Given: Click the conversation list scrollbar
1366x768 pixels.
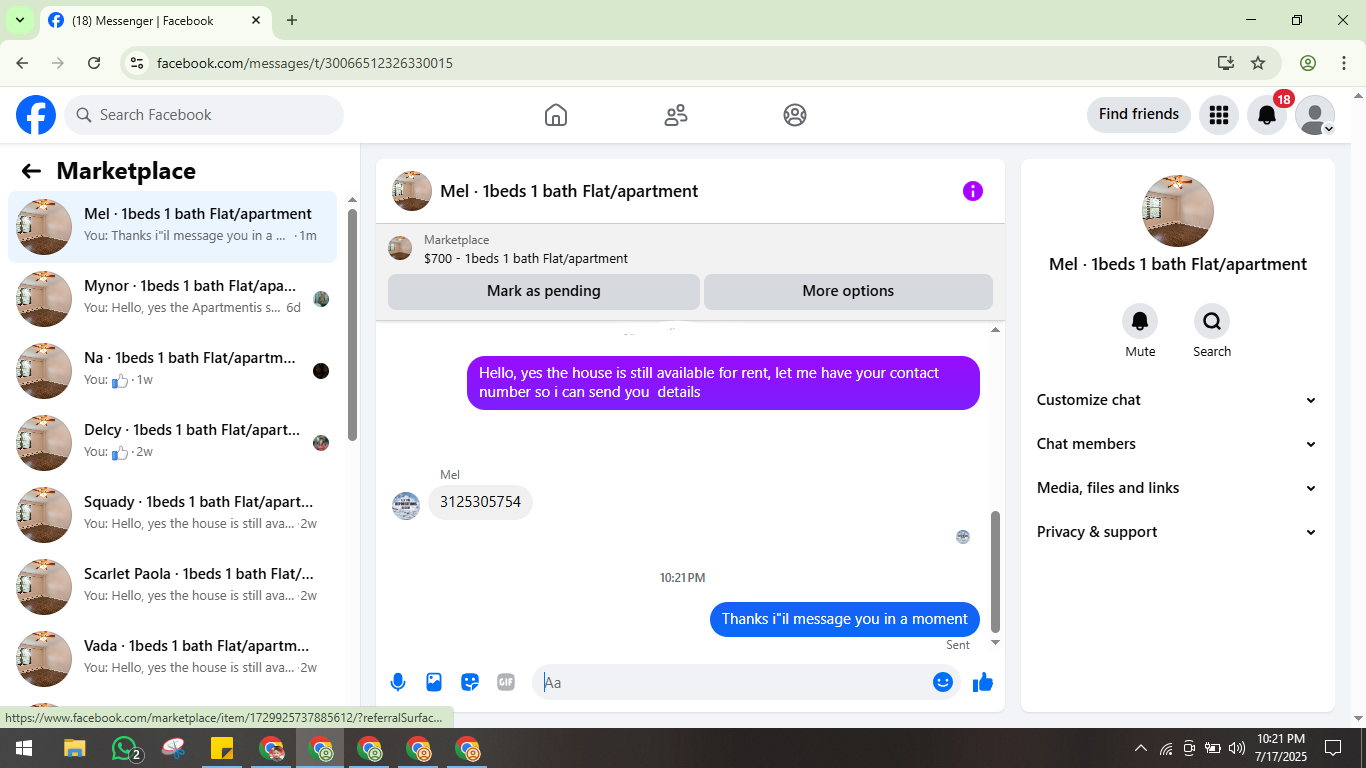Looking at the screenshot, I should coord(352,324).
